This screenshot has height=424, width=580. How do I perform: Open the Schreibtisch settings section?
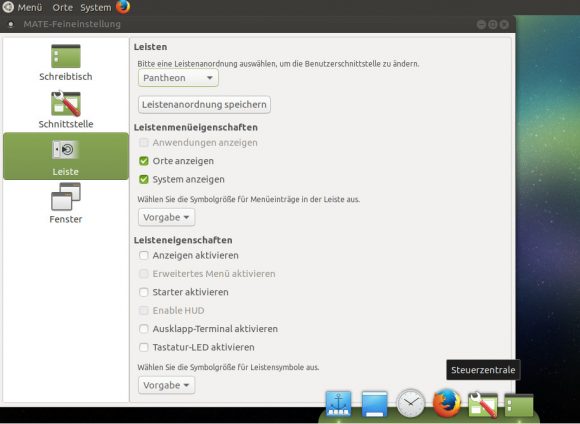(x=65, y=63)
